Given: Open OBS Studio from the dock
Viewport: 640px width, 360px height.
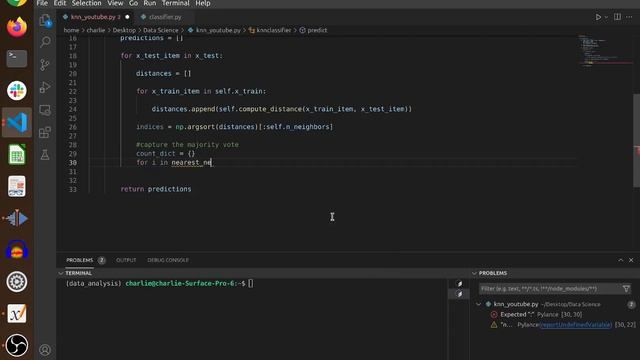Looking at the screenshot, I should [17, 345].
